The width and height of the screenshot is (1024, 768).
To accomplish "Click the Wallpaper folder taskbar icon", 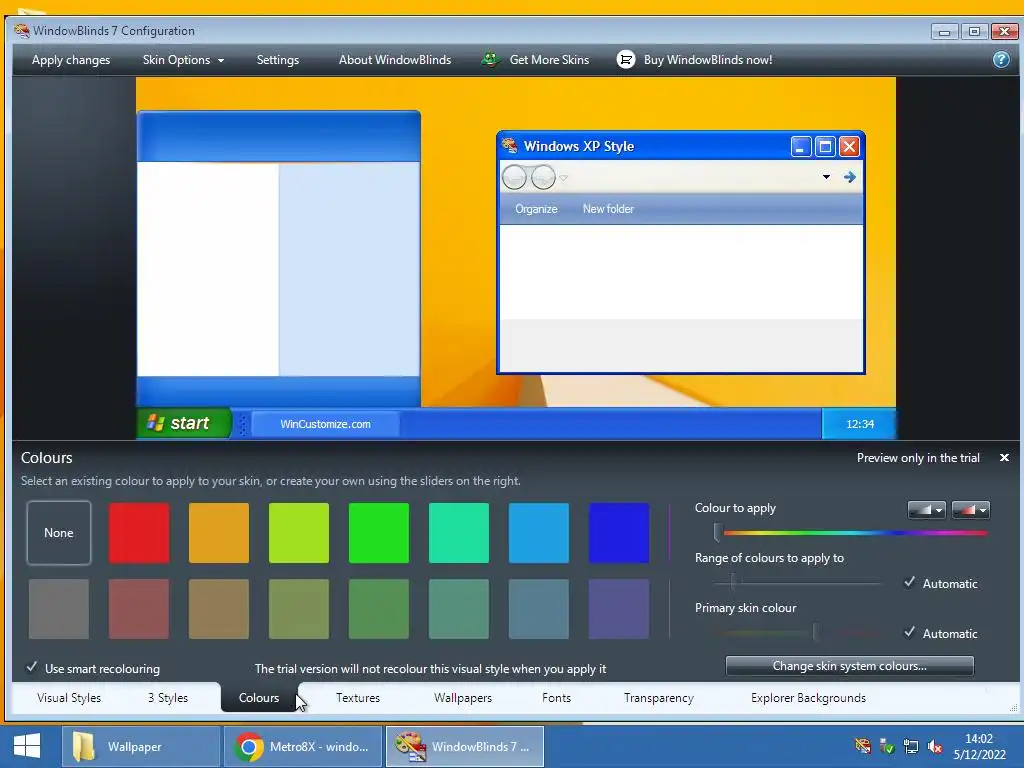I will 83,746.
